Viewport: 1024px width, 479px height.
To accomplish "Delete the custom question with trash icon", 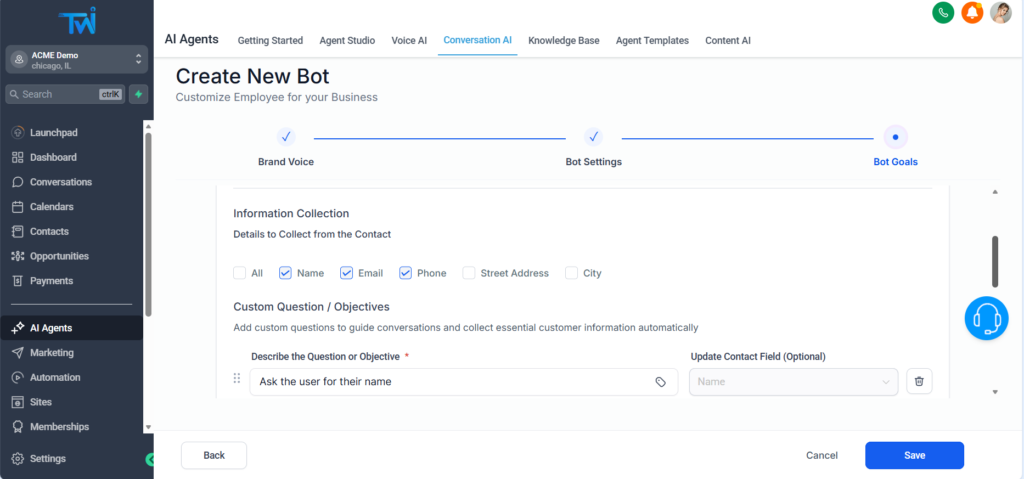I will (x=919, y=381).
